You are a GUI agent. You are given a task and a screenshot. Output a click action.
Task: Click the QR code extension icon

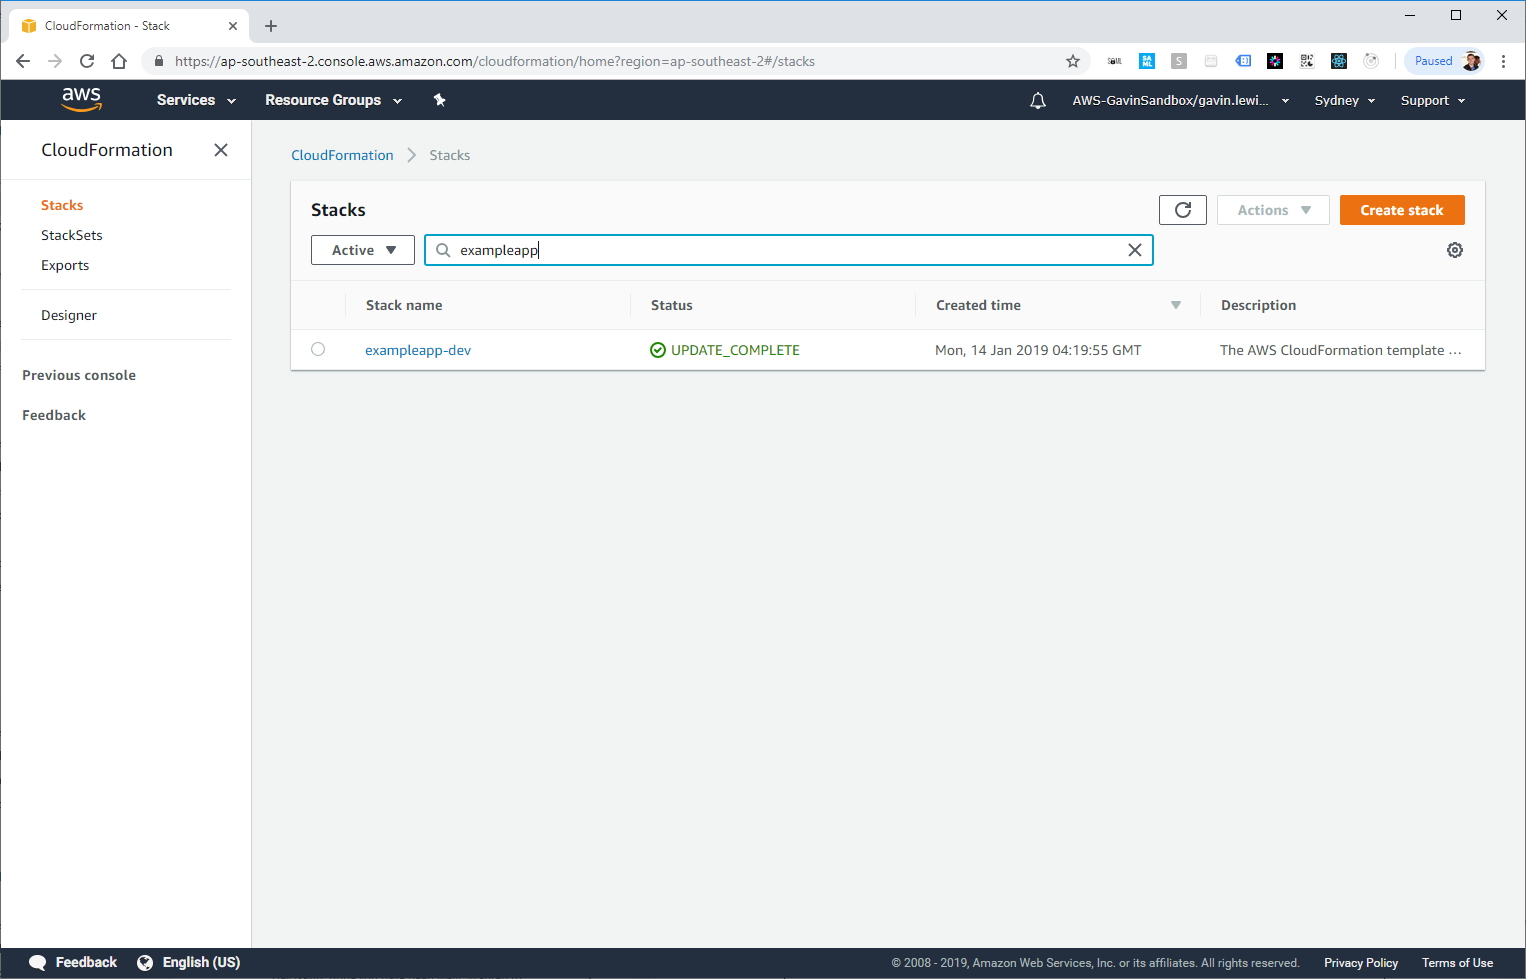tap(1307, 61)
